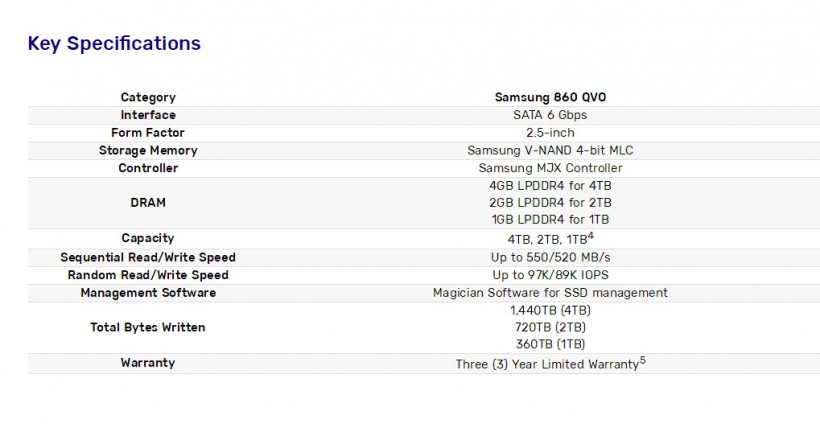Screen dimensions: 820x432
Task: Click the Interface row label
Action: (x=148, y=115)
